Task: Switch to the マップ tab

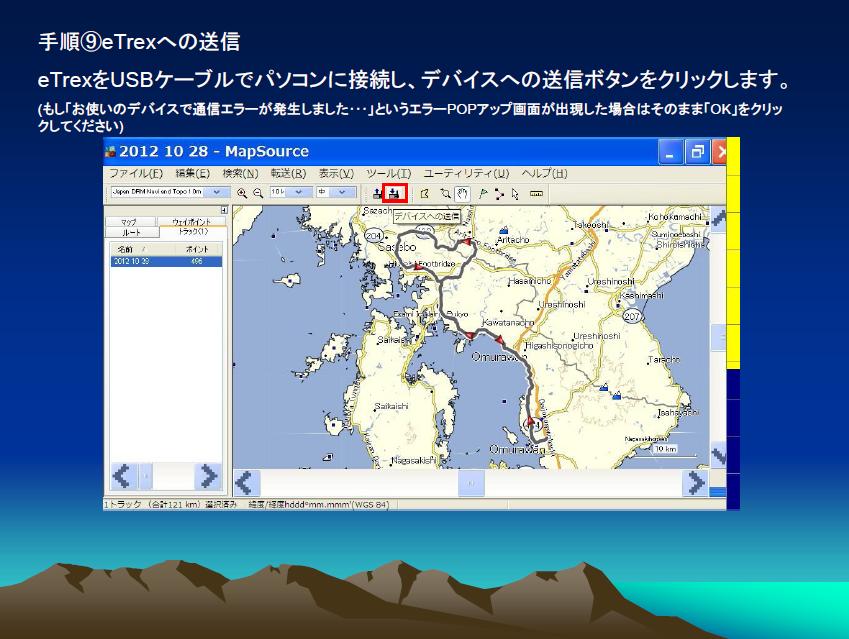Action: (x=130, y=222)
